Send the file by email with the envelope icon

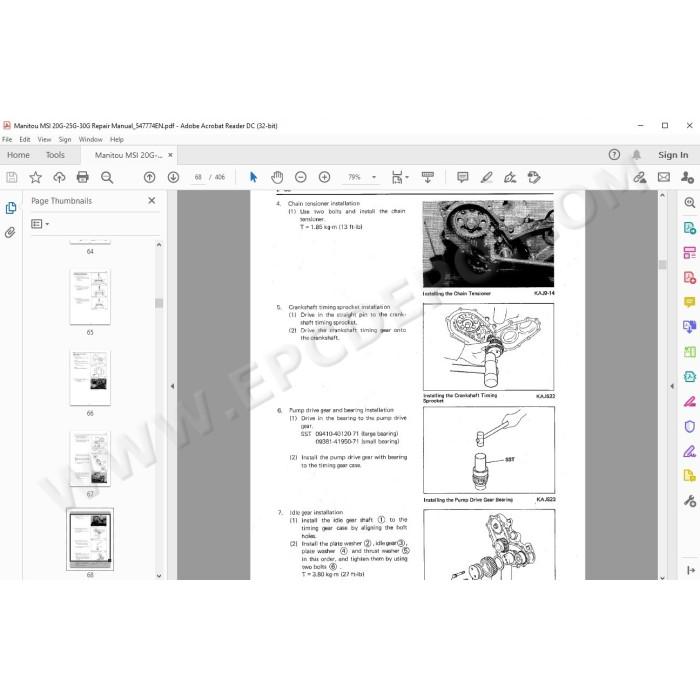tap(664, 177)
